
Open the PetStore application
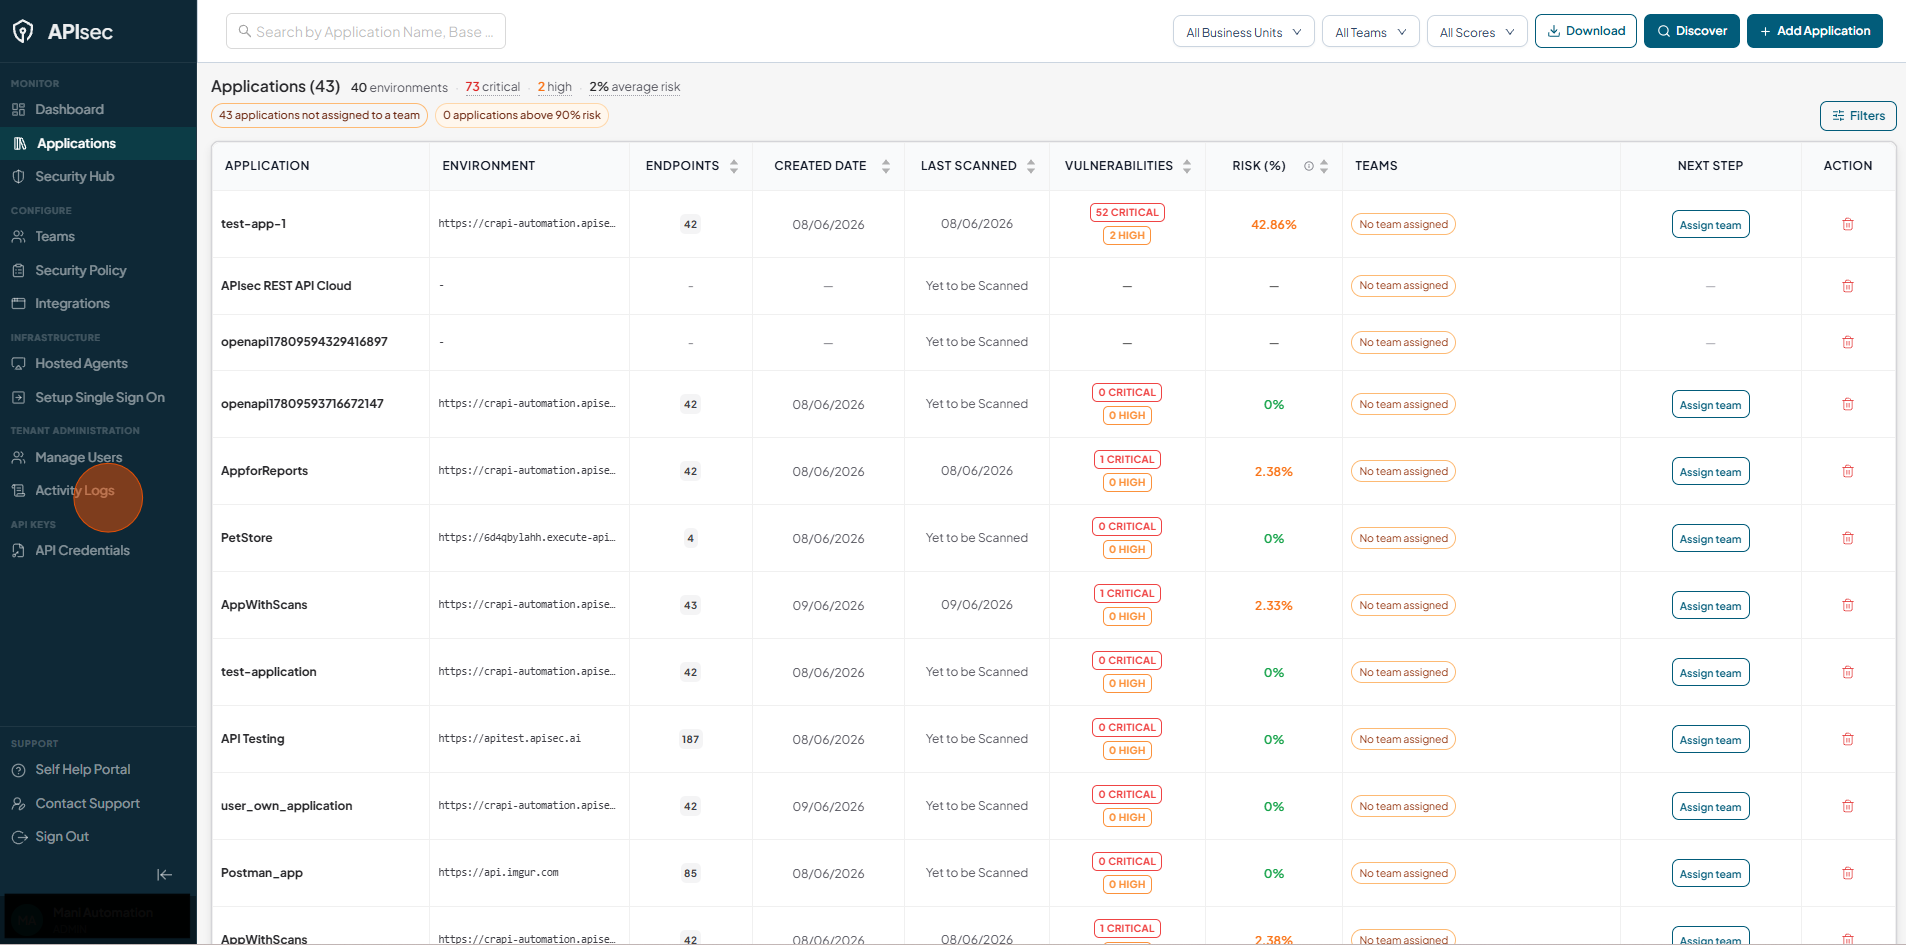[247, 538]
